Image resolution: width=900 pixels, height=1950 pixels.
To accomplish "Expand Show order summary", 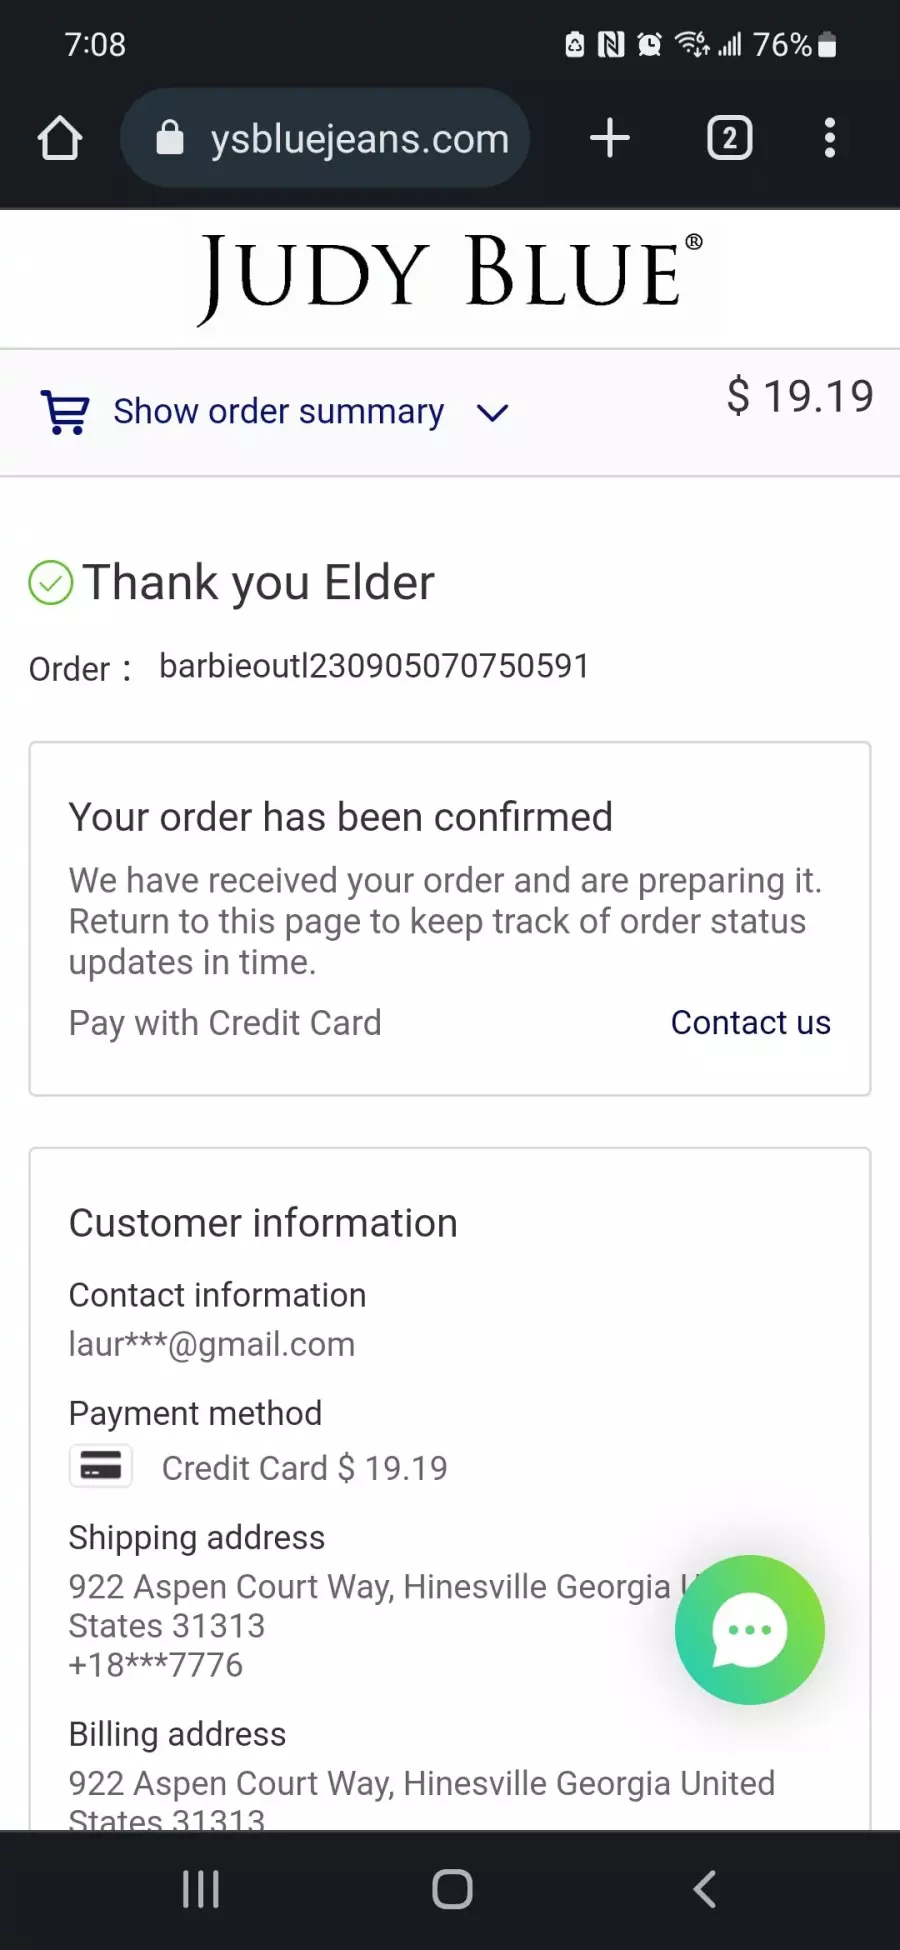I will [278, 411].
